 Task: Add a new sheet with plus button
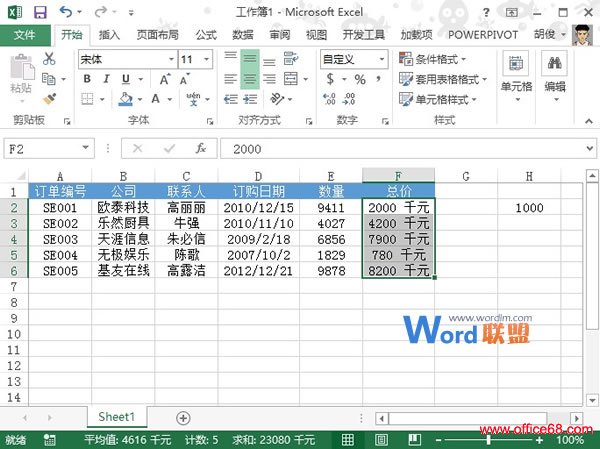(183, 418)
